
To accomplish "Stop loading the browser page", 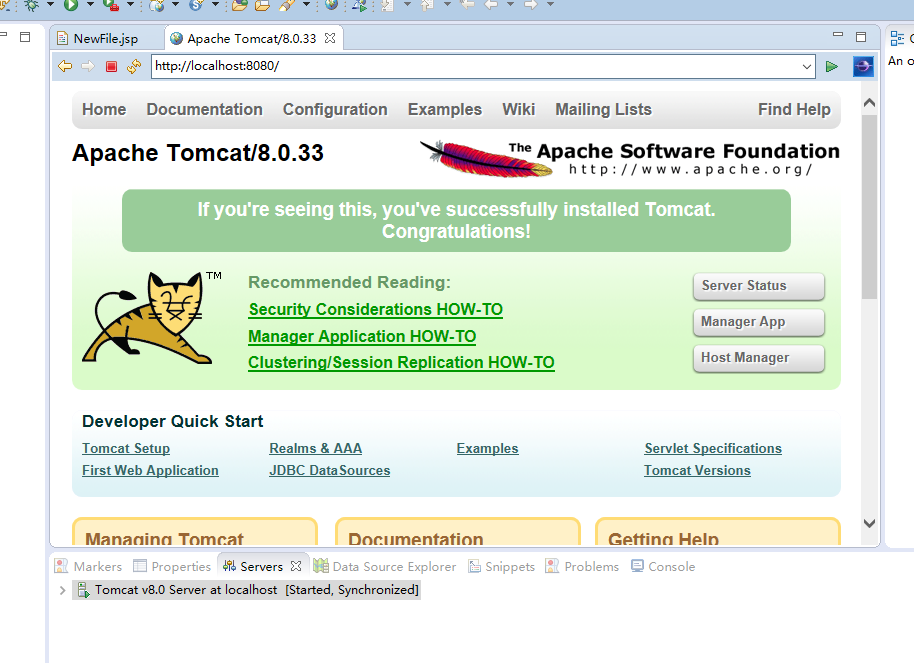I will 111,66.
